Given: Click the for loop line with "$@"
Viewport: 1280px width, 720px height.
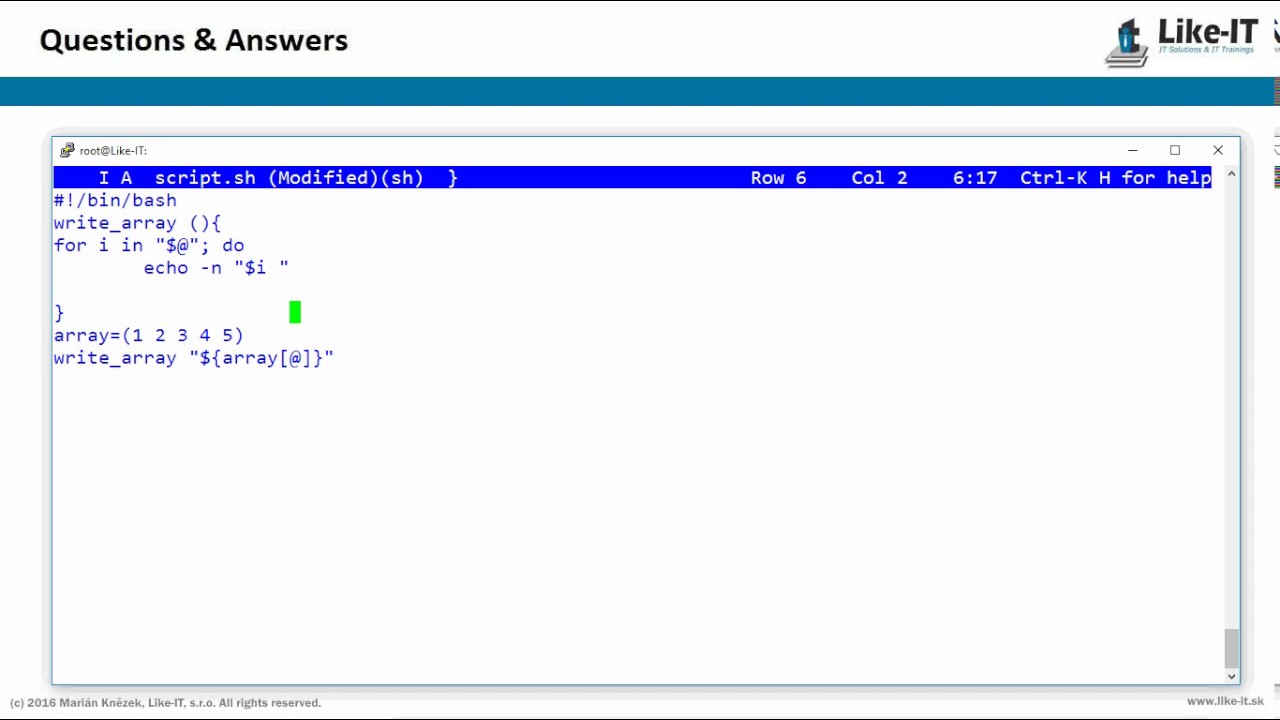Looking at the screenshot, I should (149, 245).
